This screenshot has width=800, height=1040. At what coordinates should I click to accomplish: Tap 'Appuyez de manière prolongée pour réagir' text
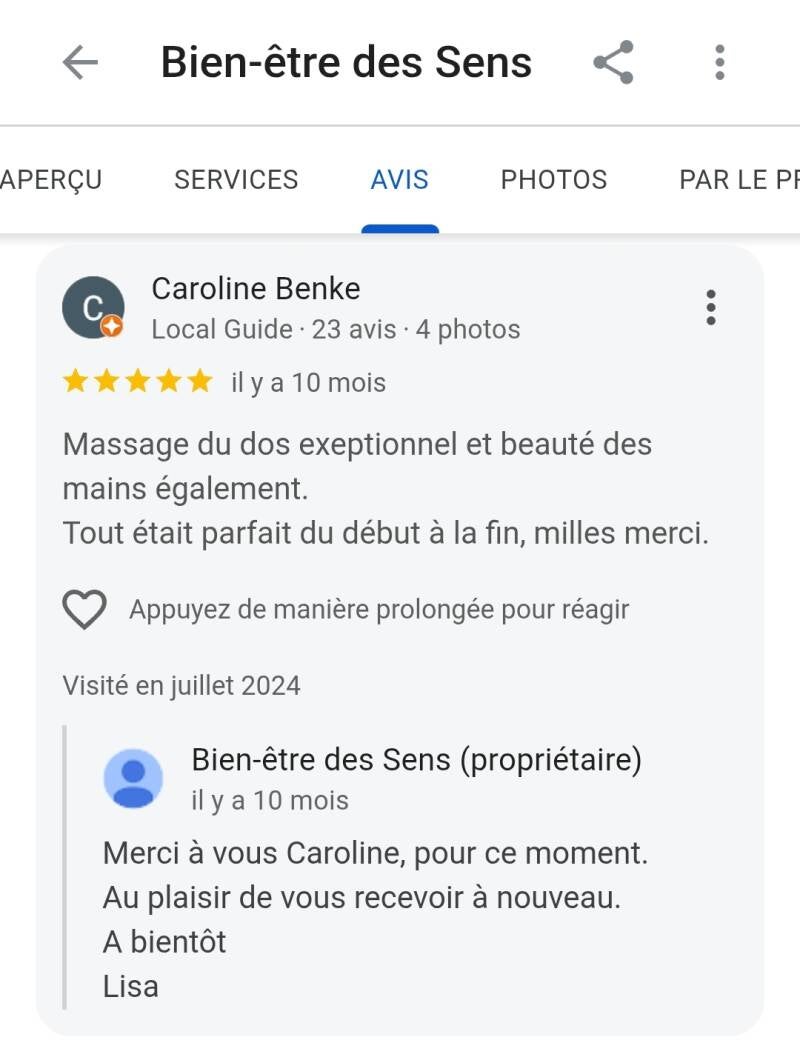click(379, 609)
